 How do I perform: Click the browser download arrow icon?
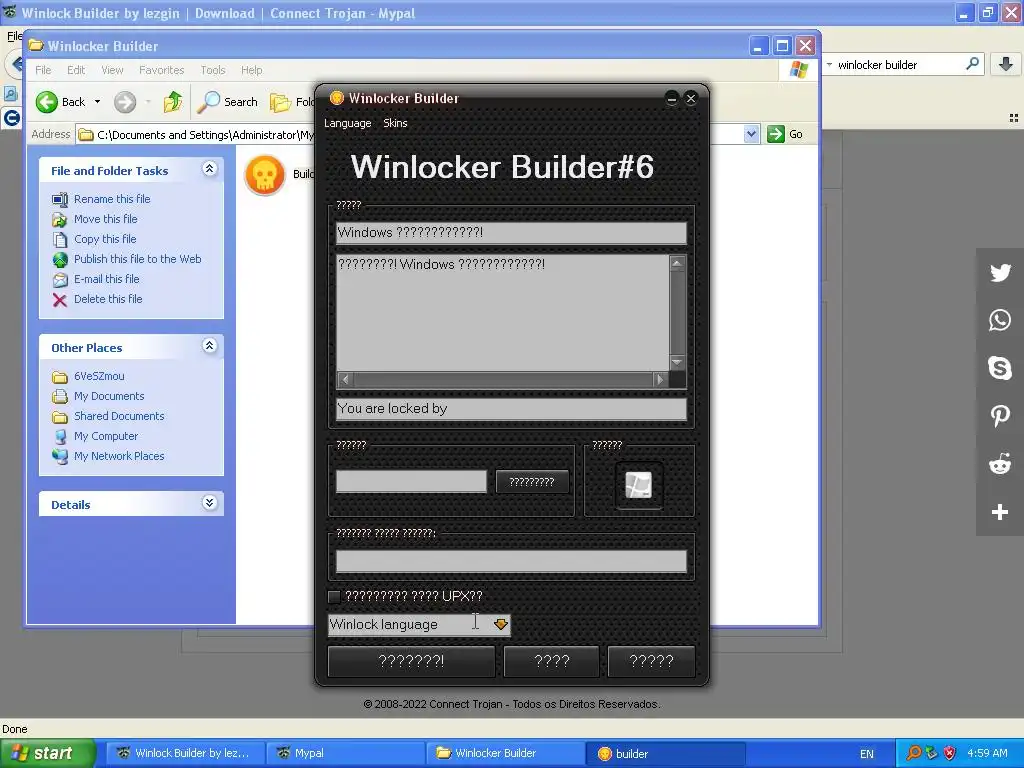click(x=1006, y=64)
